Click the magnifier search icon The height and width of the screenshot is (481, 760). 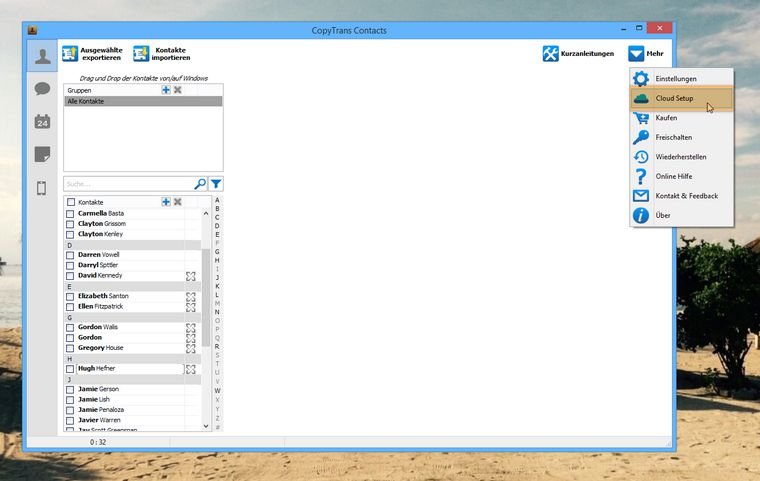coord(200,184)
